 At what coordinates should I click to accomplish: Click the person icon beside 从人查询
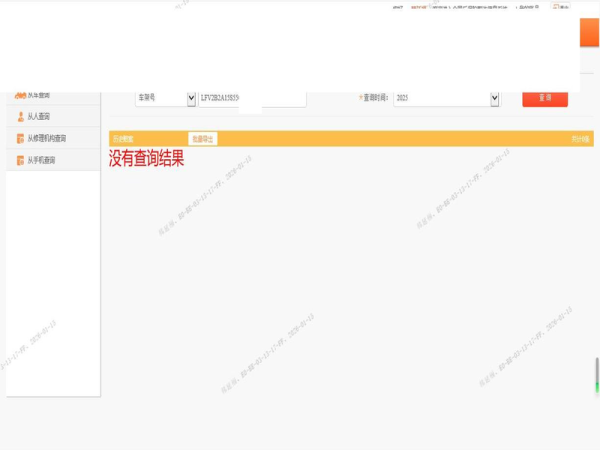pyautogui.click(x=20, y=117)
